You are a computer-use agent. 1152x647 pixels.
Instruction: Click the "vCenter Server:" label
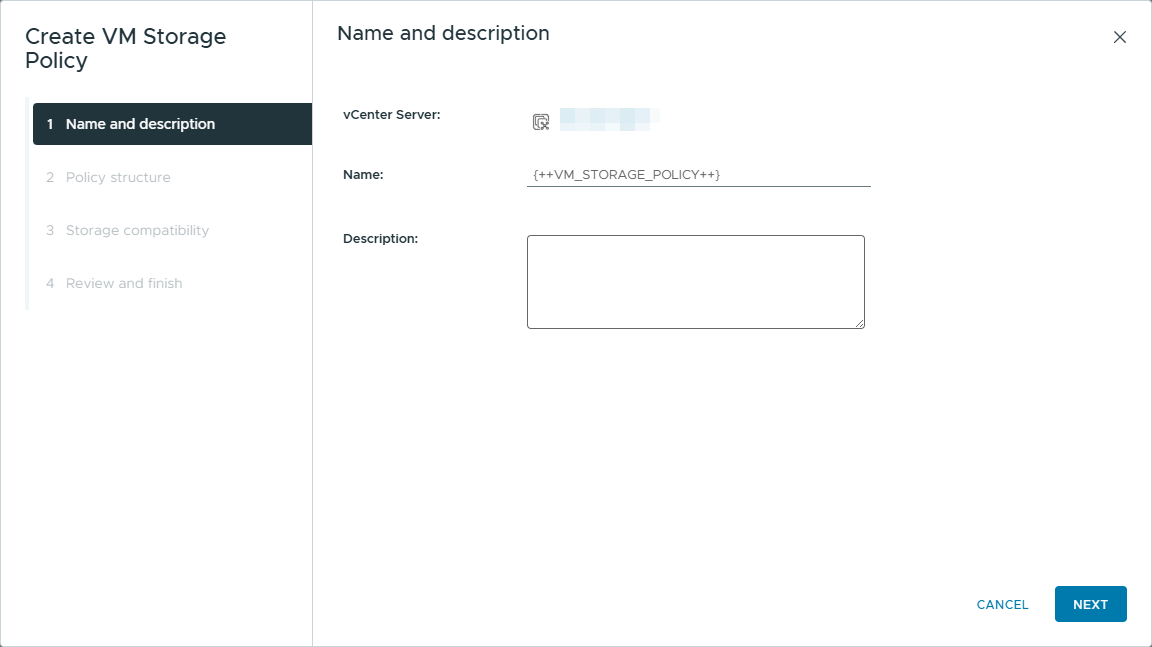(391, 115)
